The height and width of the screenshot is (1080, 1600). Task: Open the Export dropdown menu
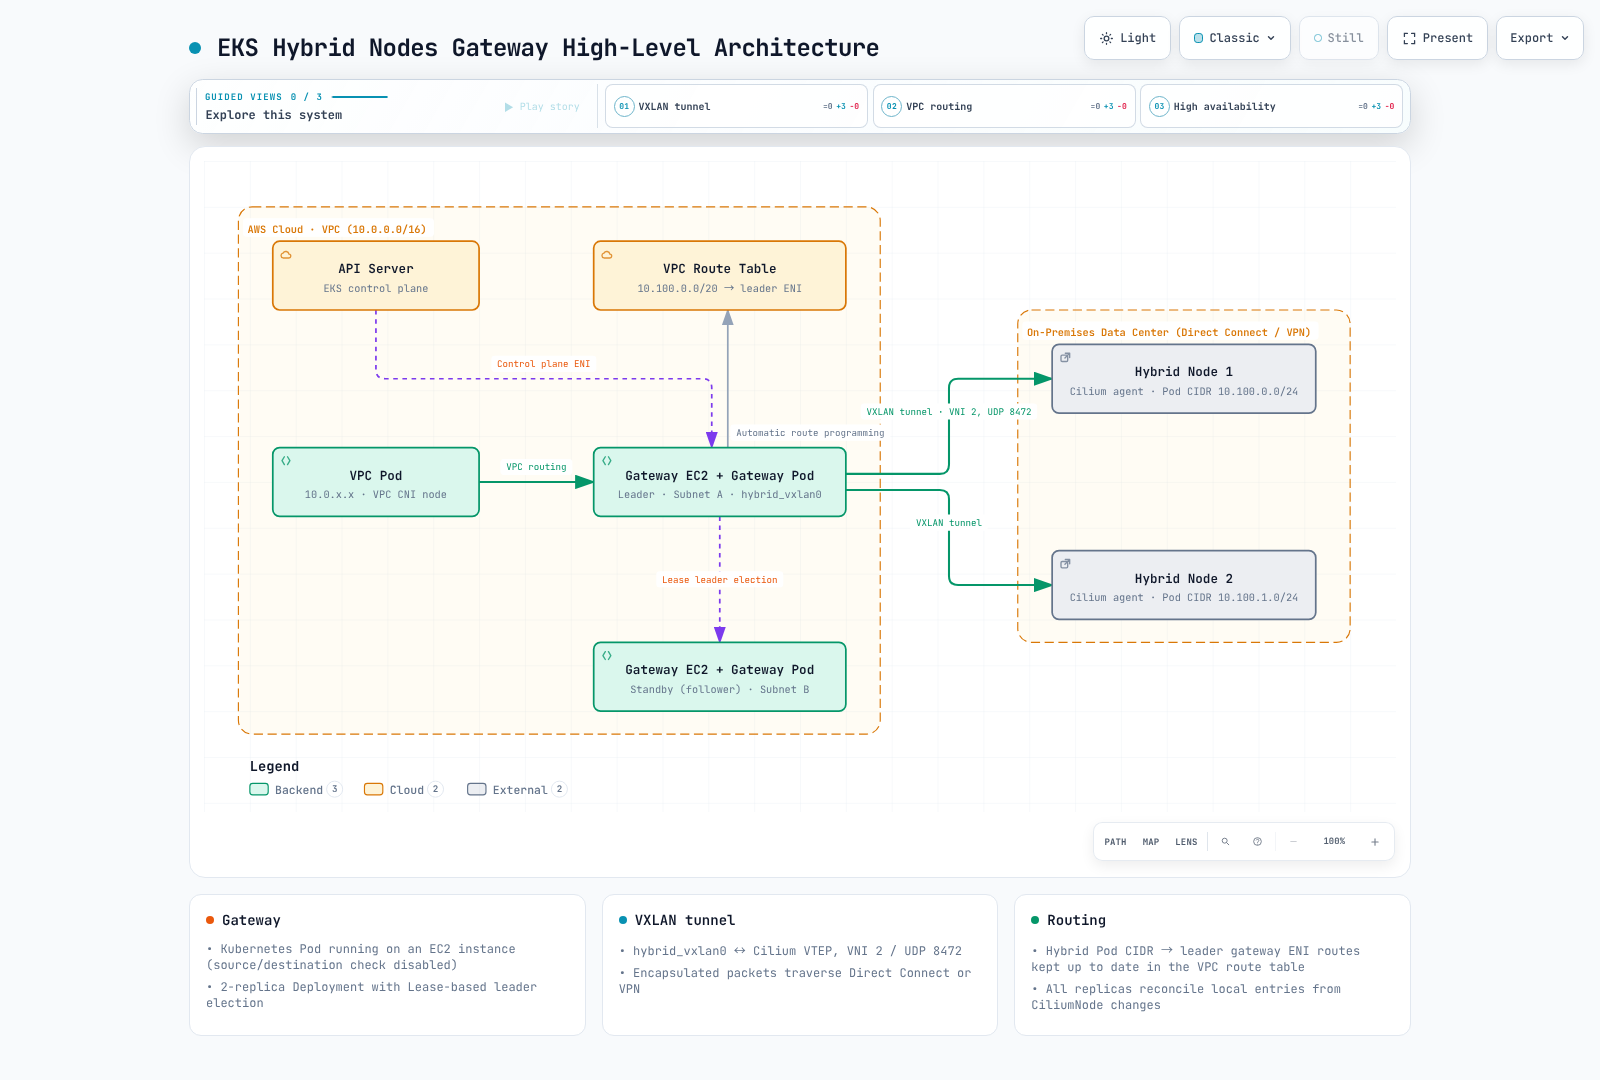(1540, 38)
